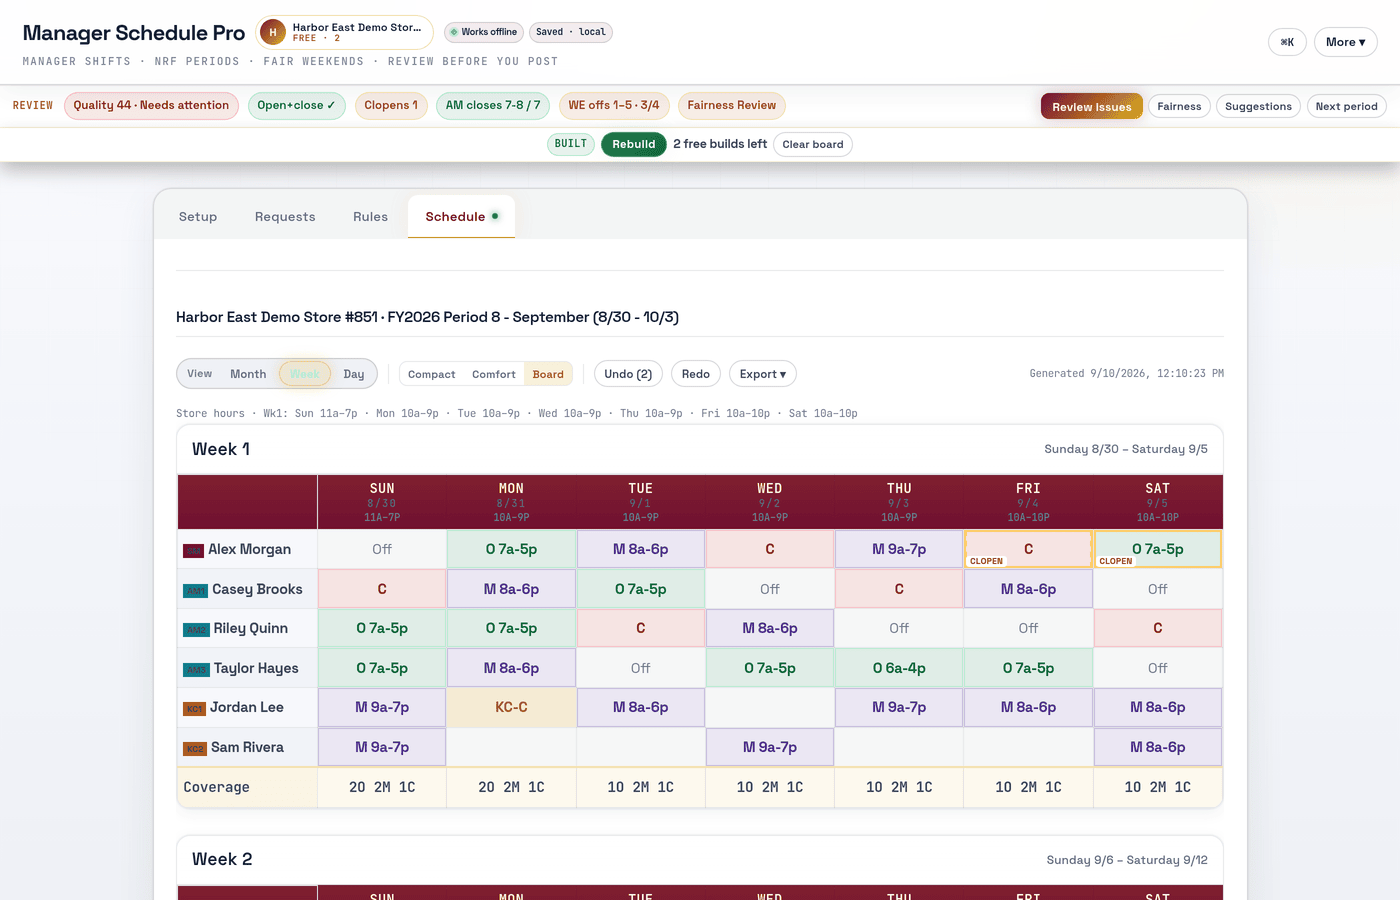The height and width of the screenshot is (900, 1400).
Task: Click Taylor Hayes' AM3 badge icon
Action: click(196, 669)
